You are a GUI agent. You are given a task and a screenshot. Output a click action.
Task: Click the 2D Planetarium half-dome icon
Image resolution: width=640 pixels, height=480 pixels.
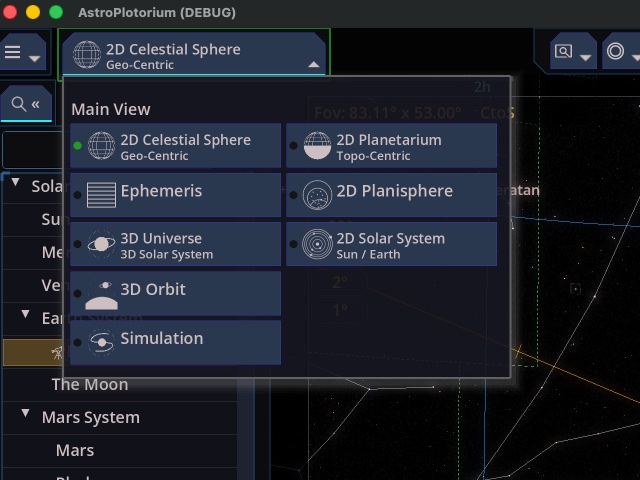317,146
